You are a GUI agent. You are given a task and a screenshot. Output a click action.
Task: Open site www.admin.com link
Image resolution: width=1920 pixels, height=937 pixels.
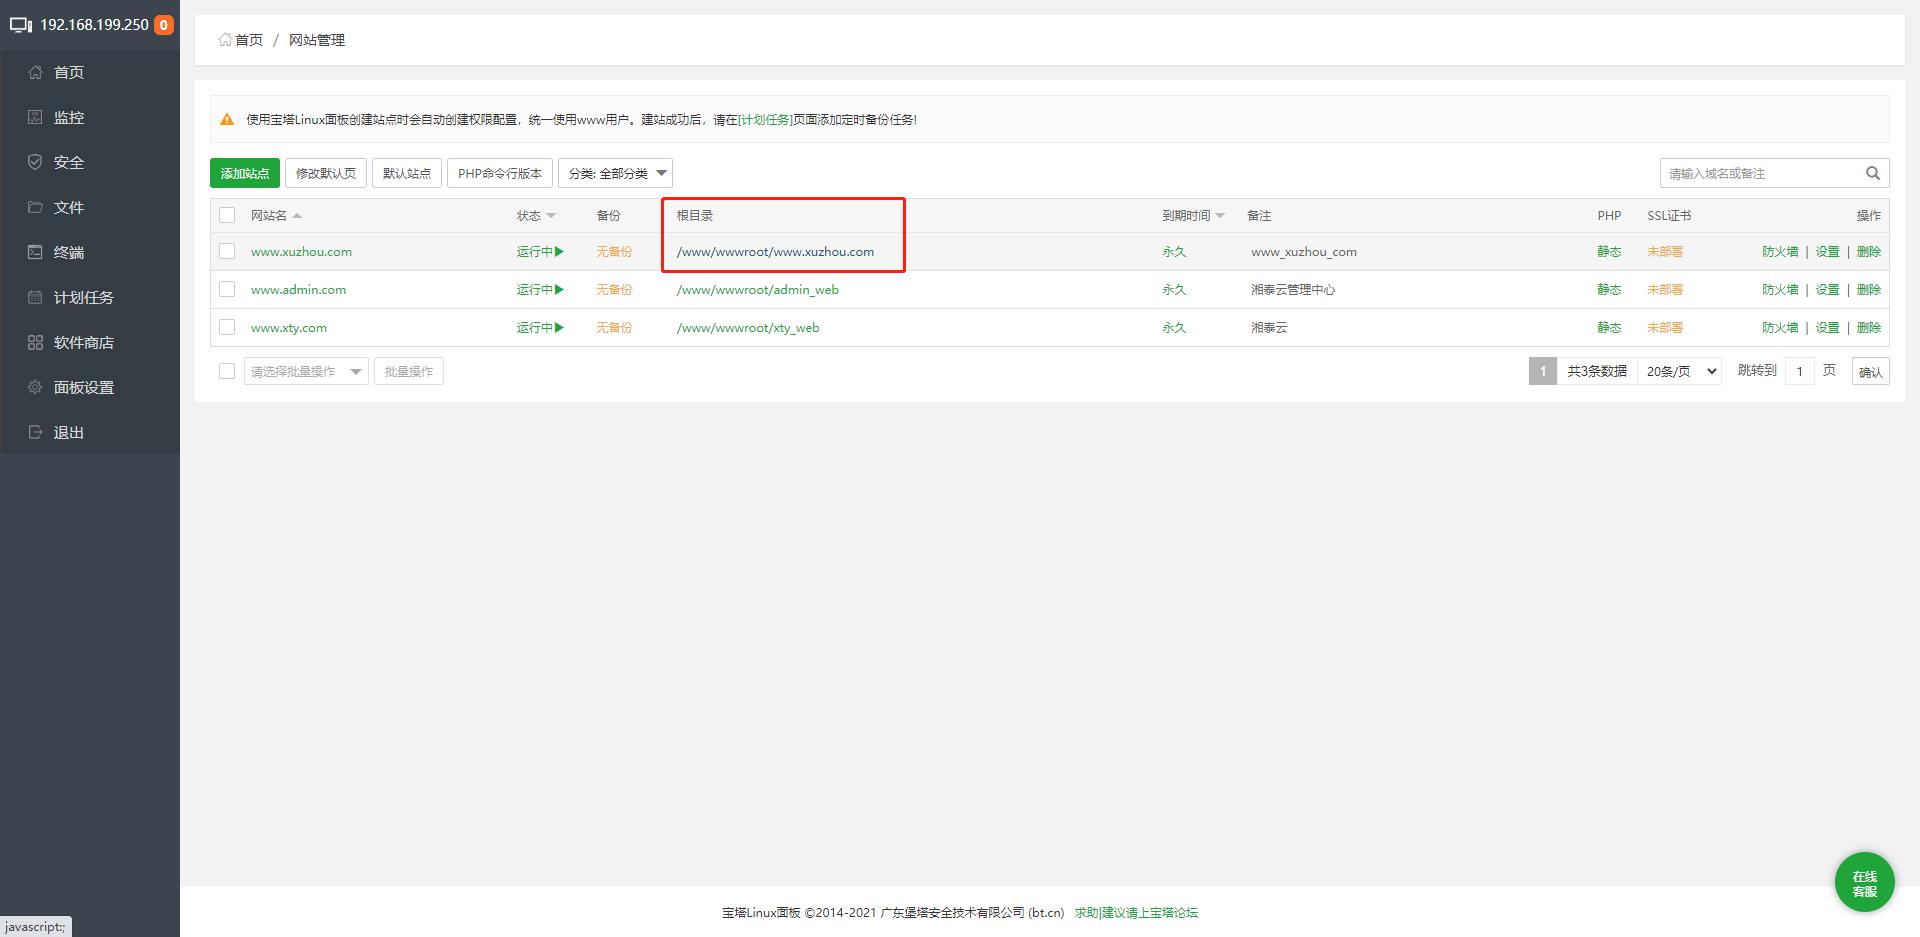click(x=298, y=290)
